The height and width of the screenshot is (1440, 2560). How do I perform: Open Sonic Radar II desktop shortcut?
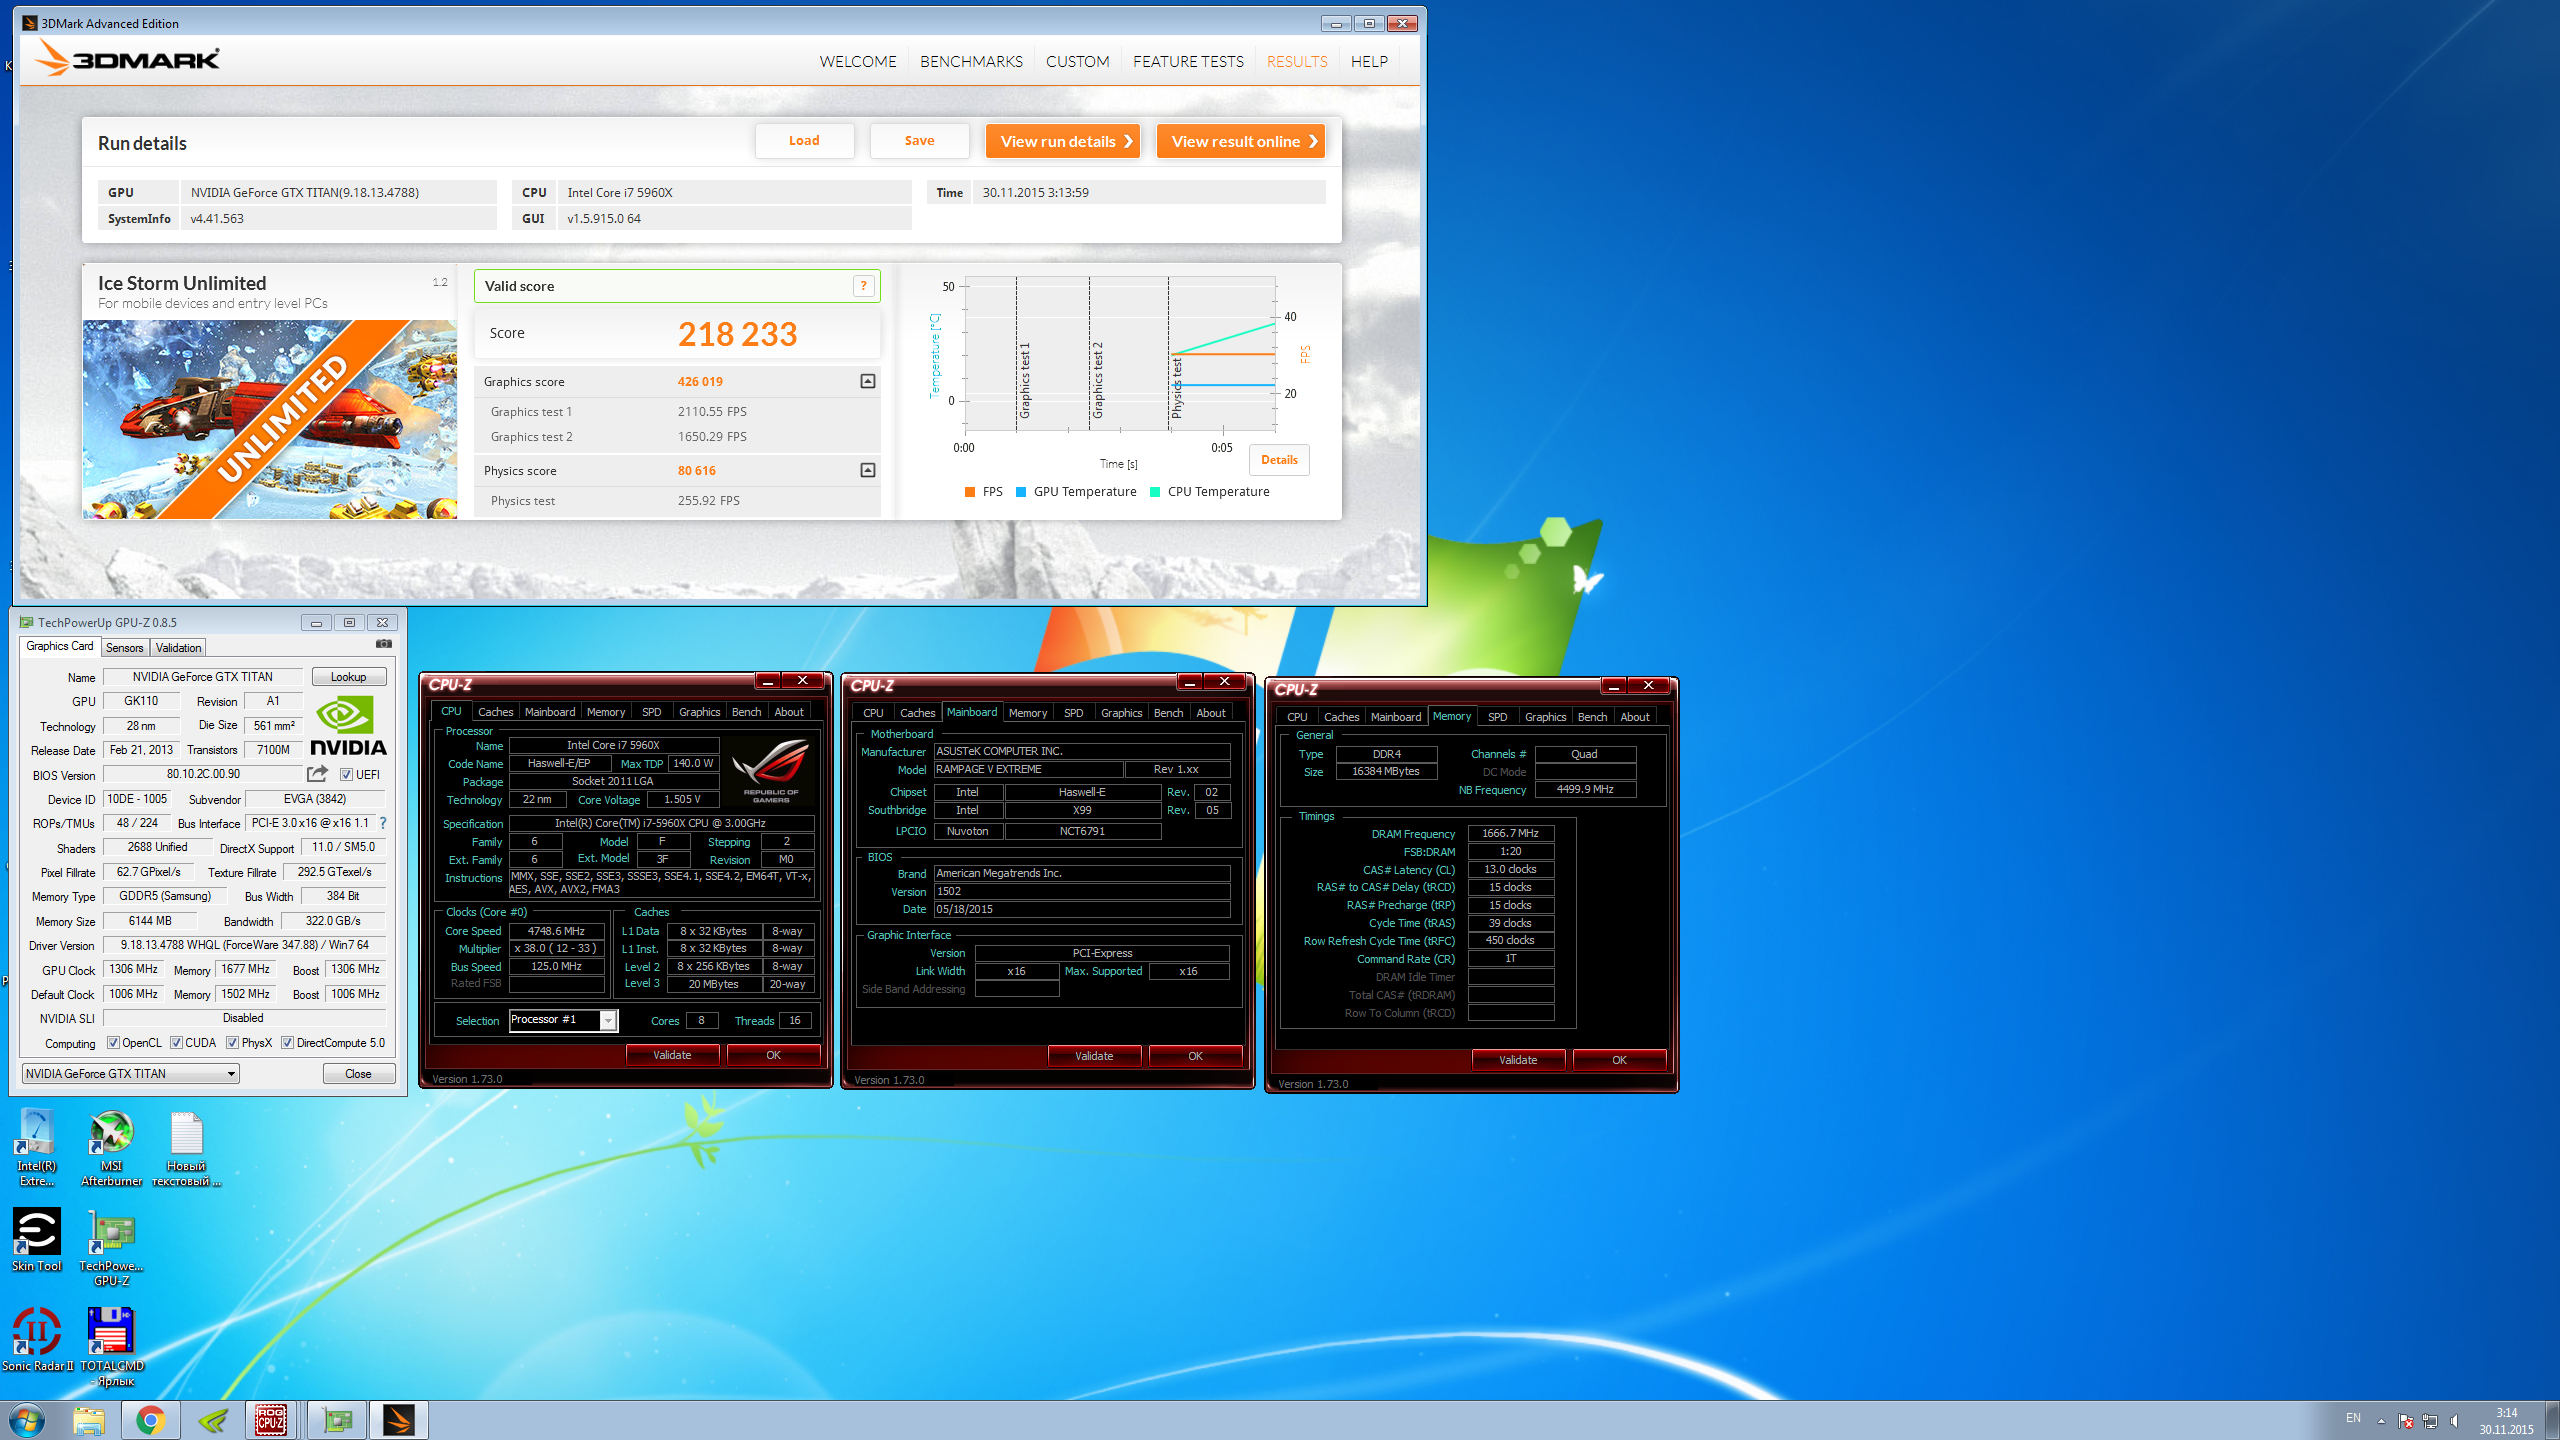point(37,1339)
